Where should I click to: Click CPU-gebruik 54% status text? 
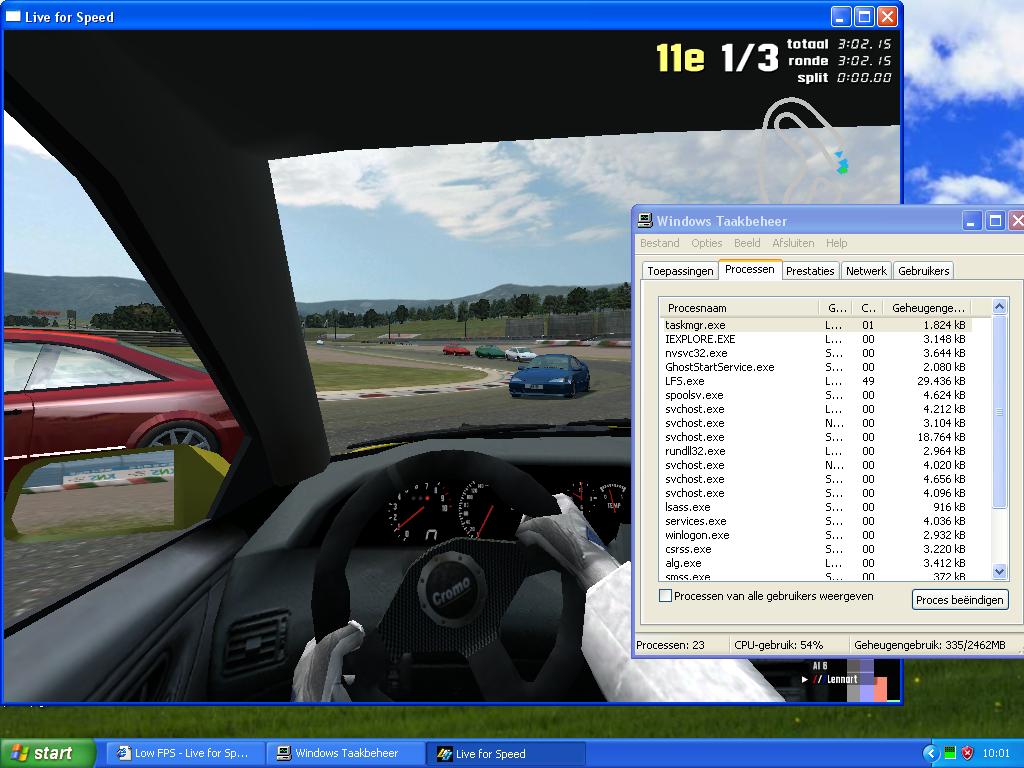coord(778,645)
